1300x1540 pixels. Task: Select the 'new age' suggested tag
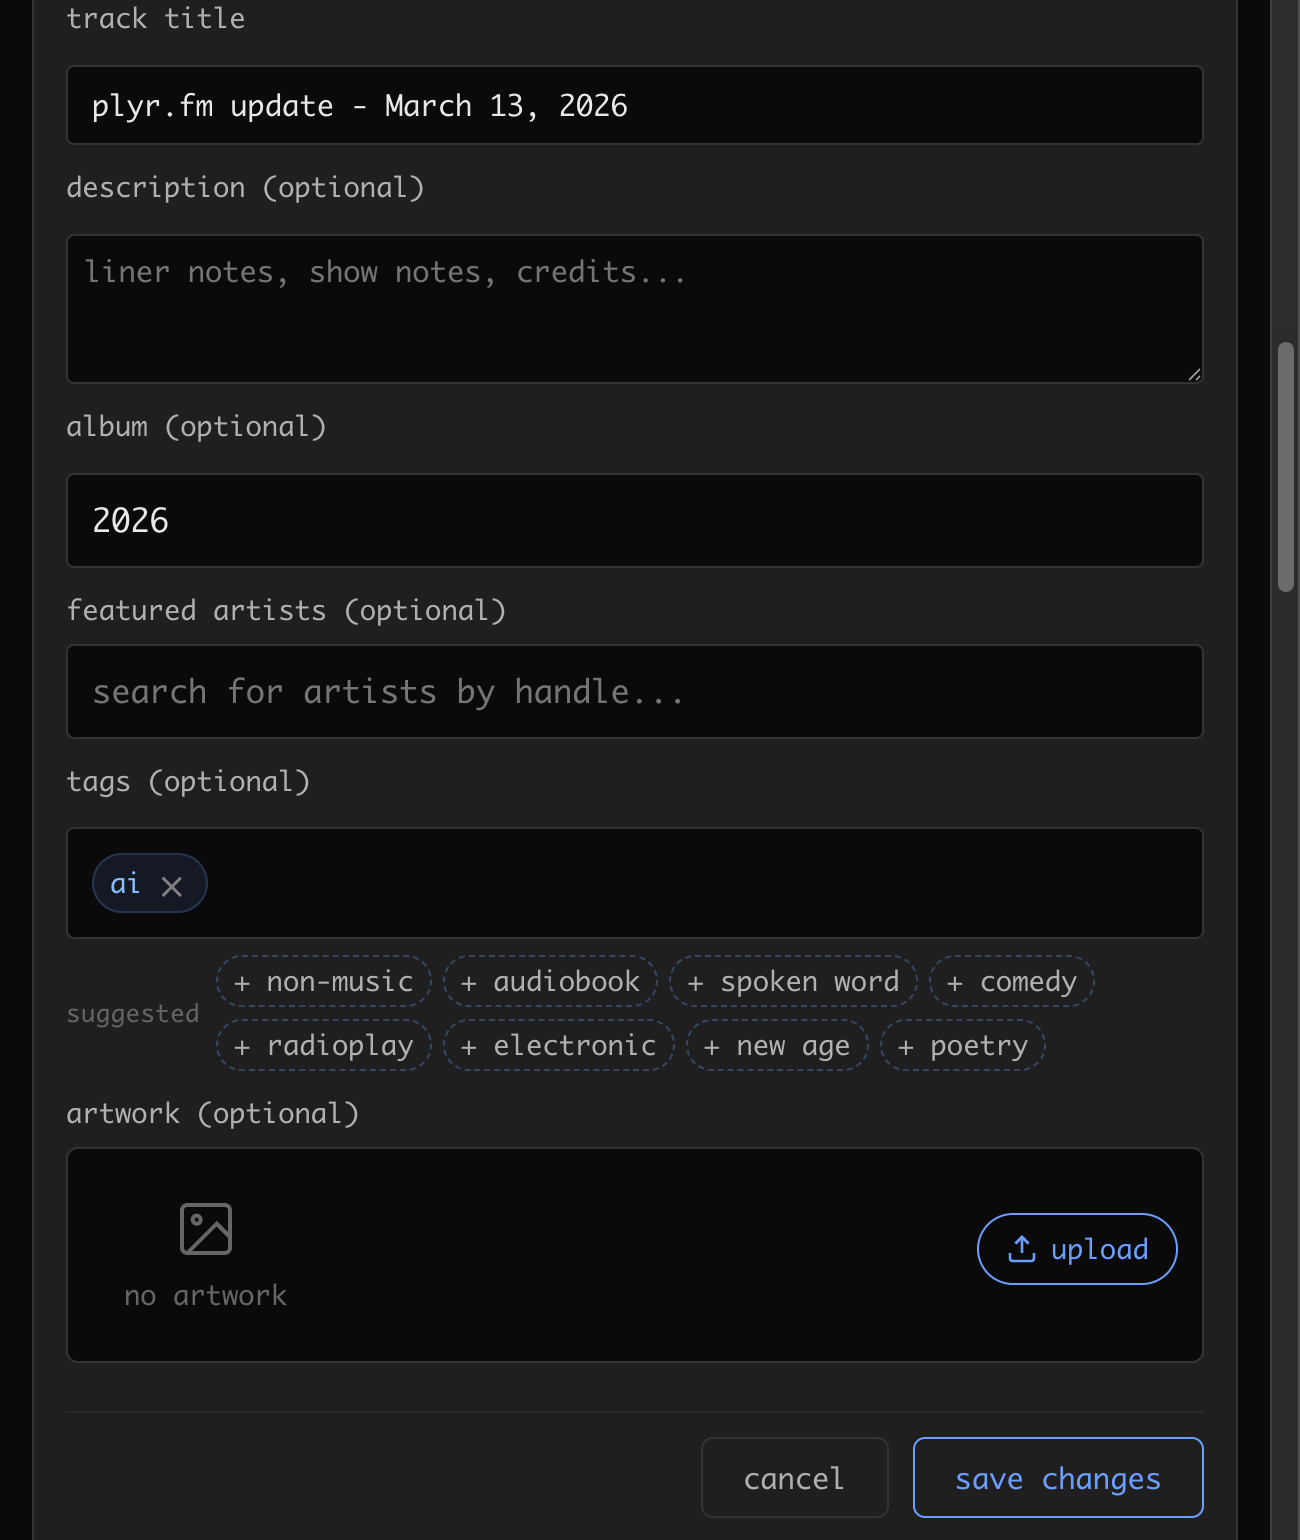[x=776, y=1045]
